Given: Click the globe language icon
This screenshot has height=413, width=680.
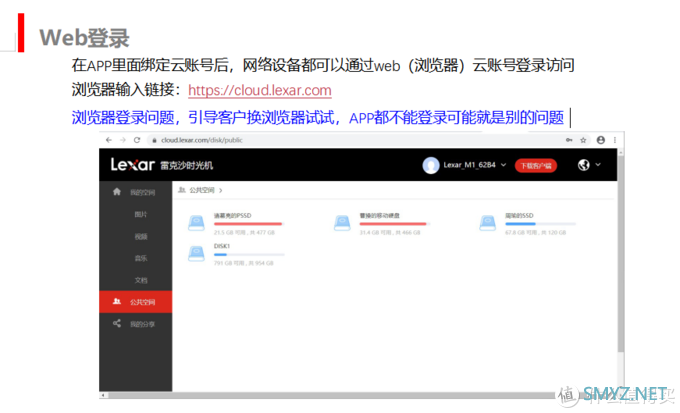Looking at the screenshot, I should click(x=584, y=165).
